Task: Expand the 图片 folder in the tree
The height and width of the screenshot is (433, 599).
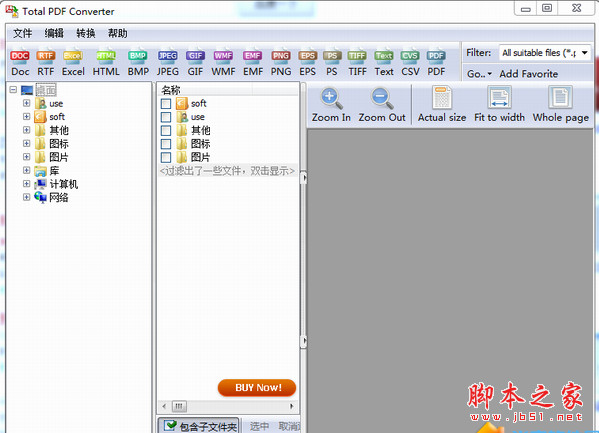Action: point(26,157)
